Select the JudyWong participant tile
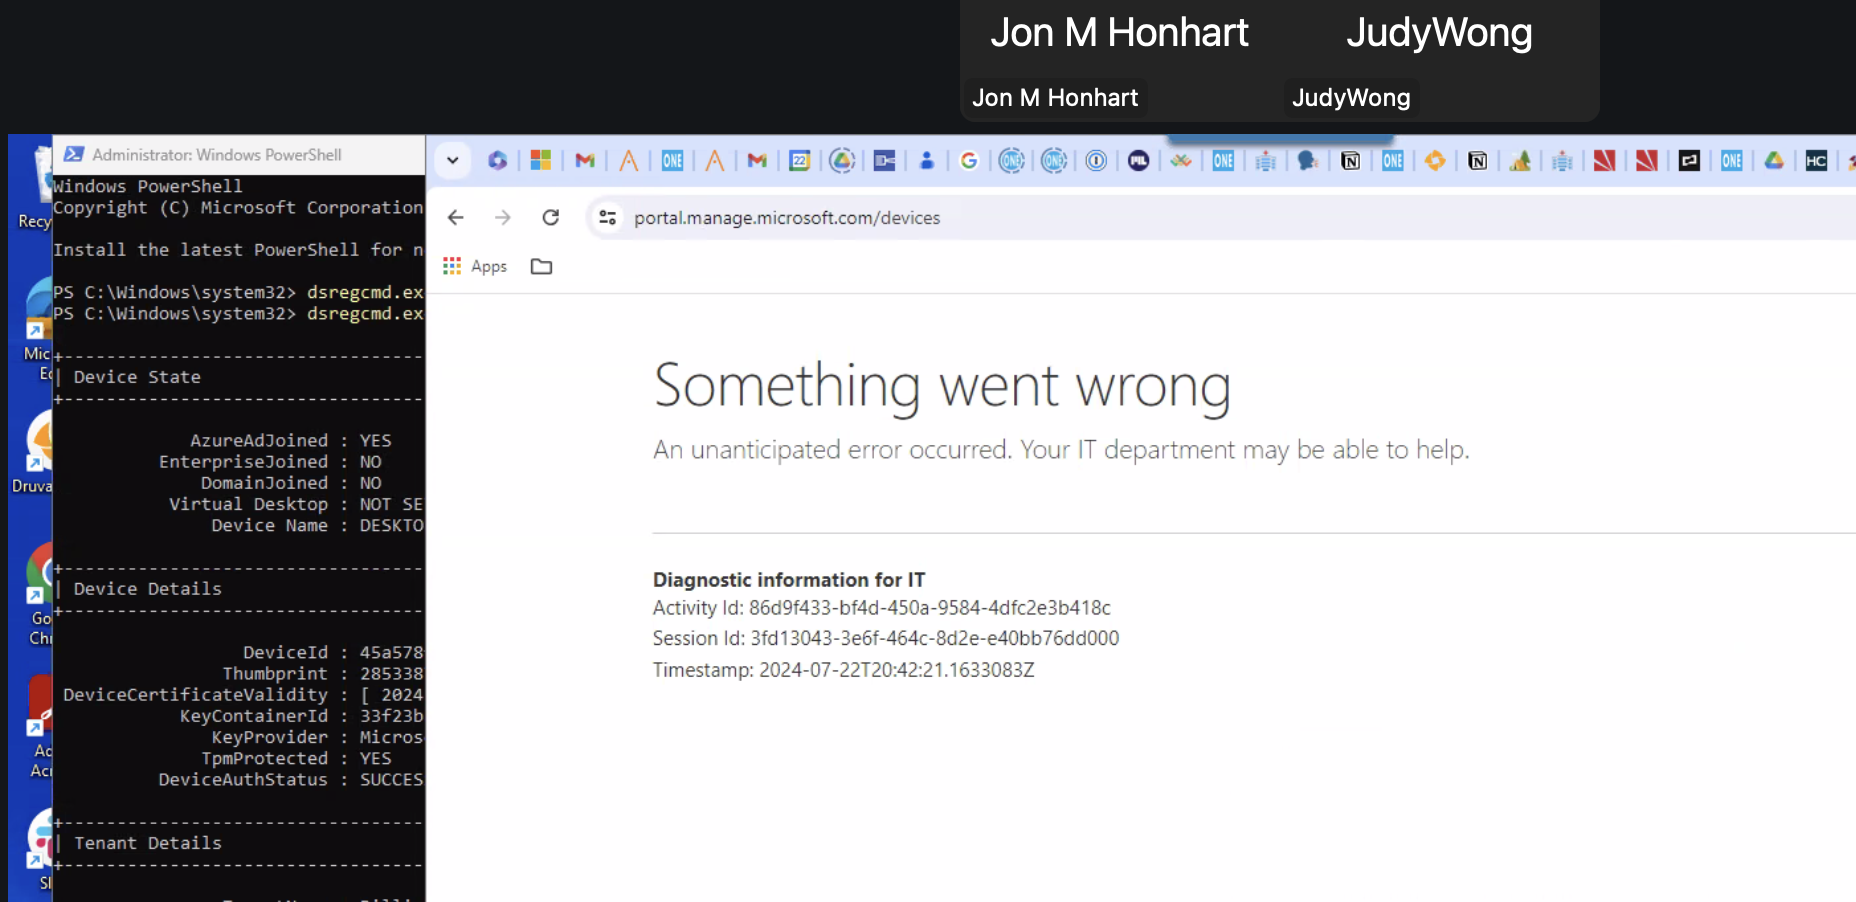This screenshot has width=1856, height=902. point(1439,60)
